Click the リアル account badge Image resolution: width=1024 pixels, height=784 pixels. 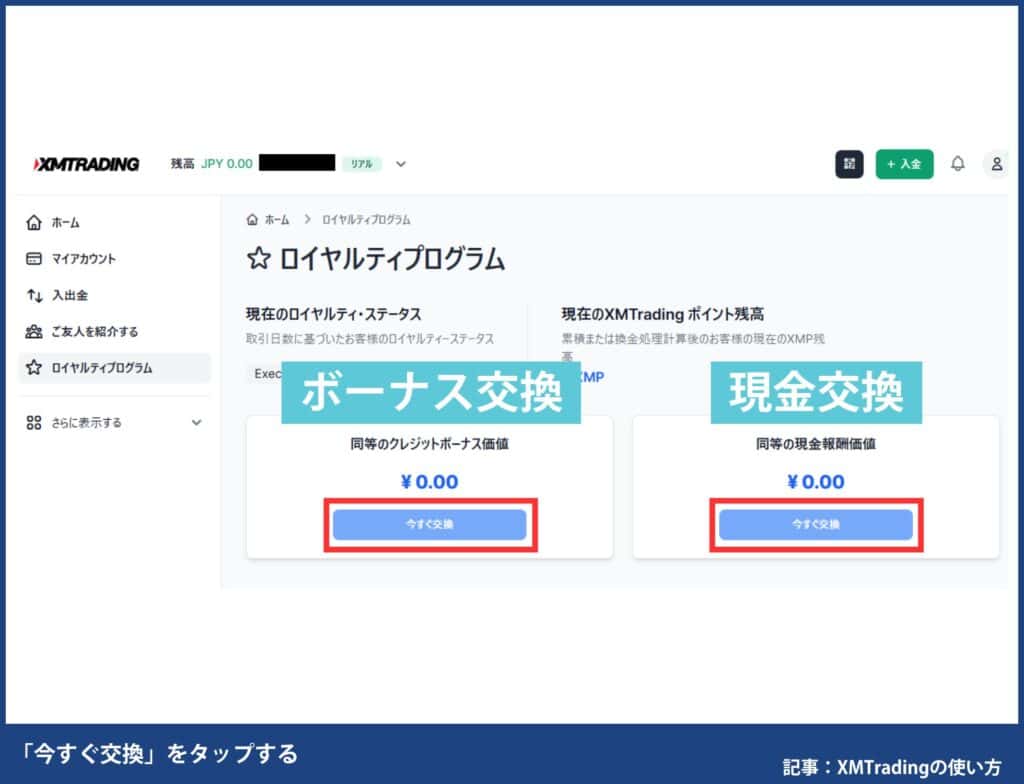362,164
